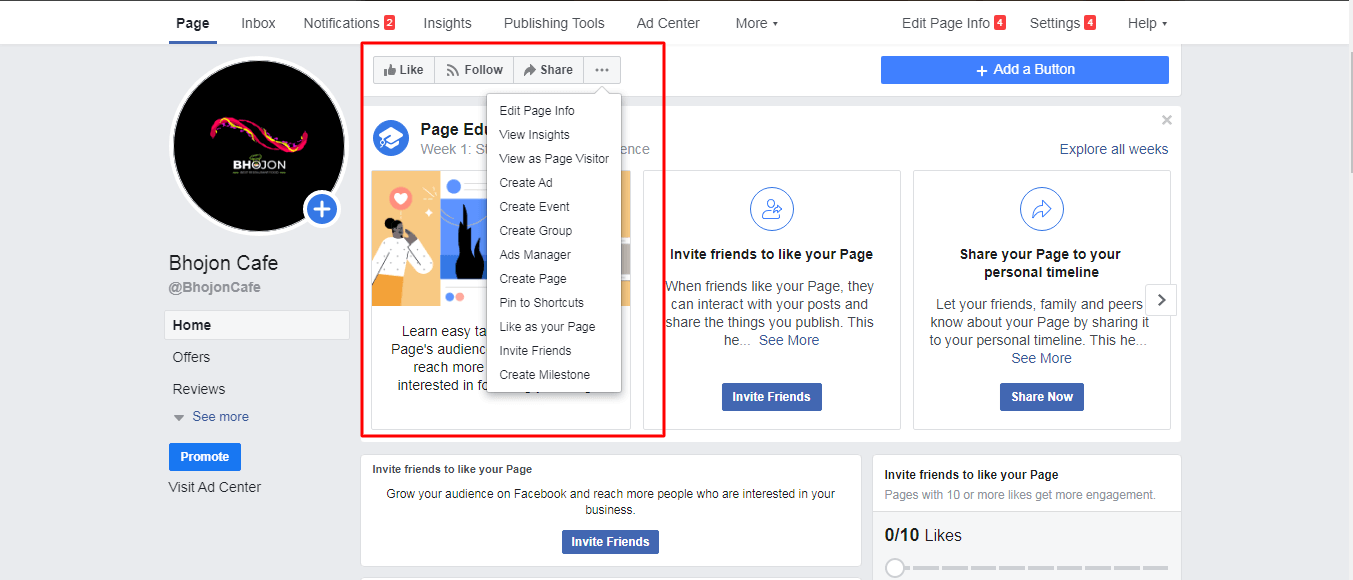Open the More menu in top navigation
1353x580 pixels.
756,22
